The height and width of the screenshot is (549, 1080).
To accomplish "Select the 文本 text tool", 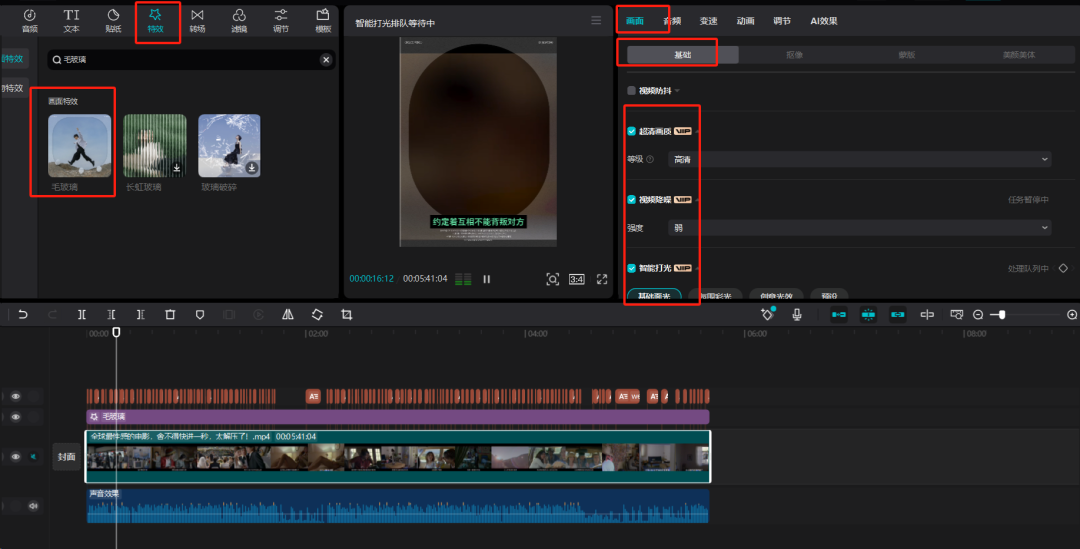I will [72, 20].
